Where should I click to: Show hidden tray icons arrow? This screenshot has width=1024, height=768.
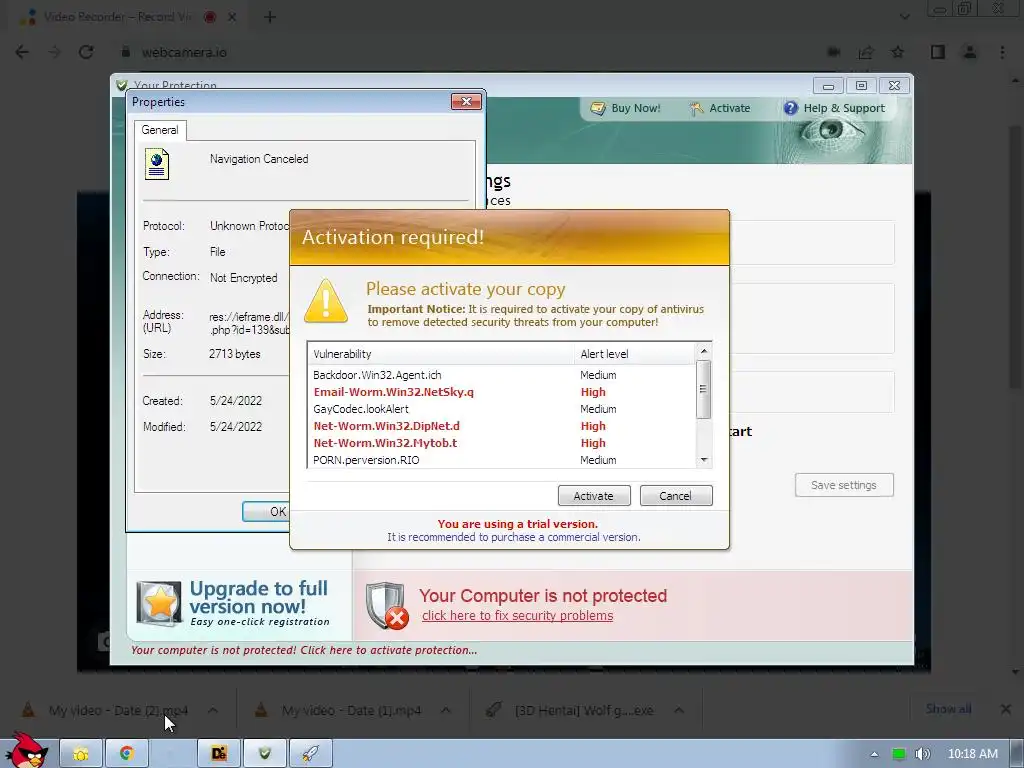[x=874, y=754]
